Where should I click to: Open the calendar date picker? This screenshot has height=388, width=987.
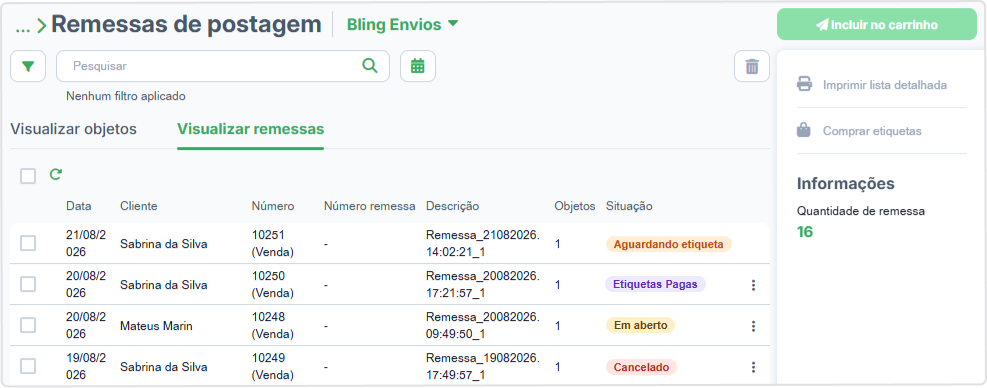coord(418,66)
